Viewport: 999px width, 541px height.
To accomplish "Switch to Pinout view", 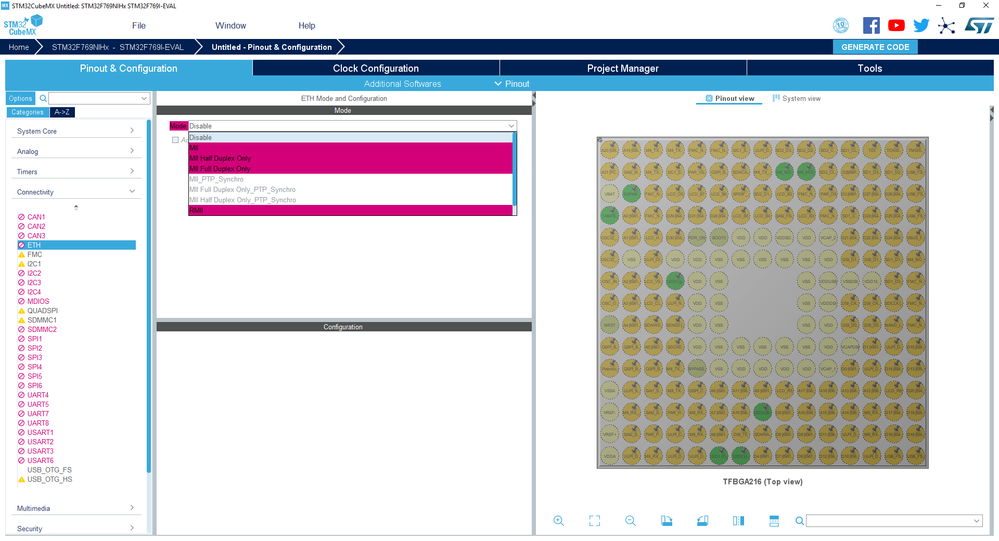I will tap(729, 98).
